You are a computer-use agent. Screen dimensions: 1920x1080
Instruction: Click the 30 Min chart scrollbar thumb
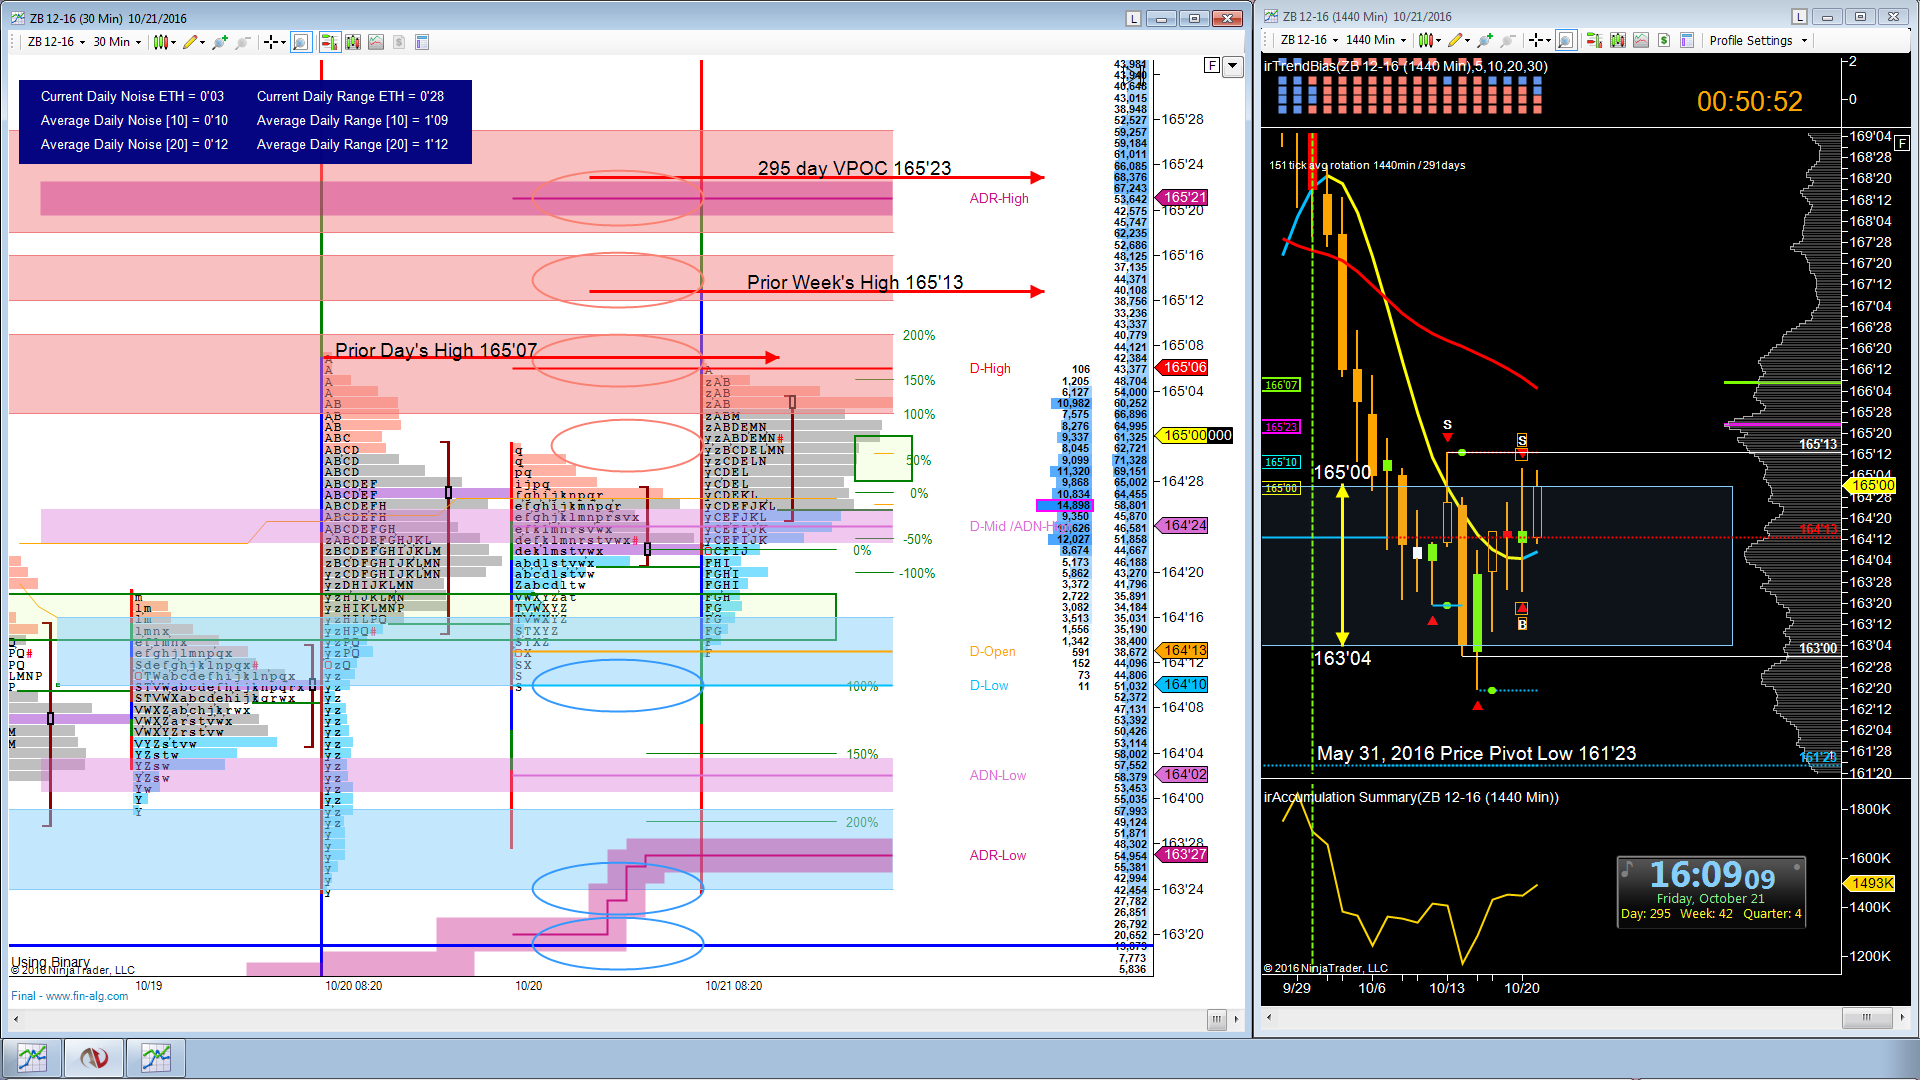click(x=1216, y=1019)
